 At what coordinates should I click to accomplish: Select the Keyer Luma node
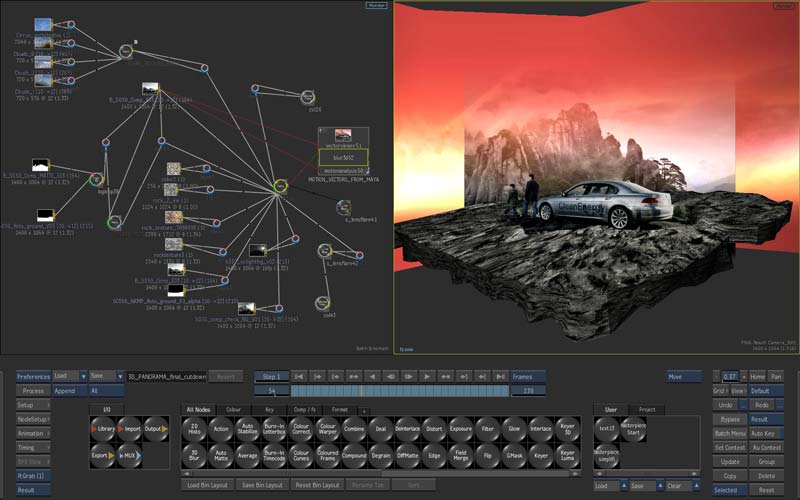(567, 456)
